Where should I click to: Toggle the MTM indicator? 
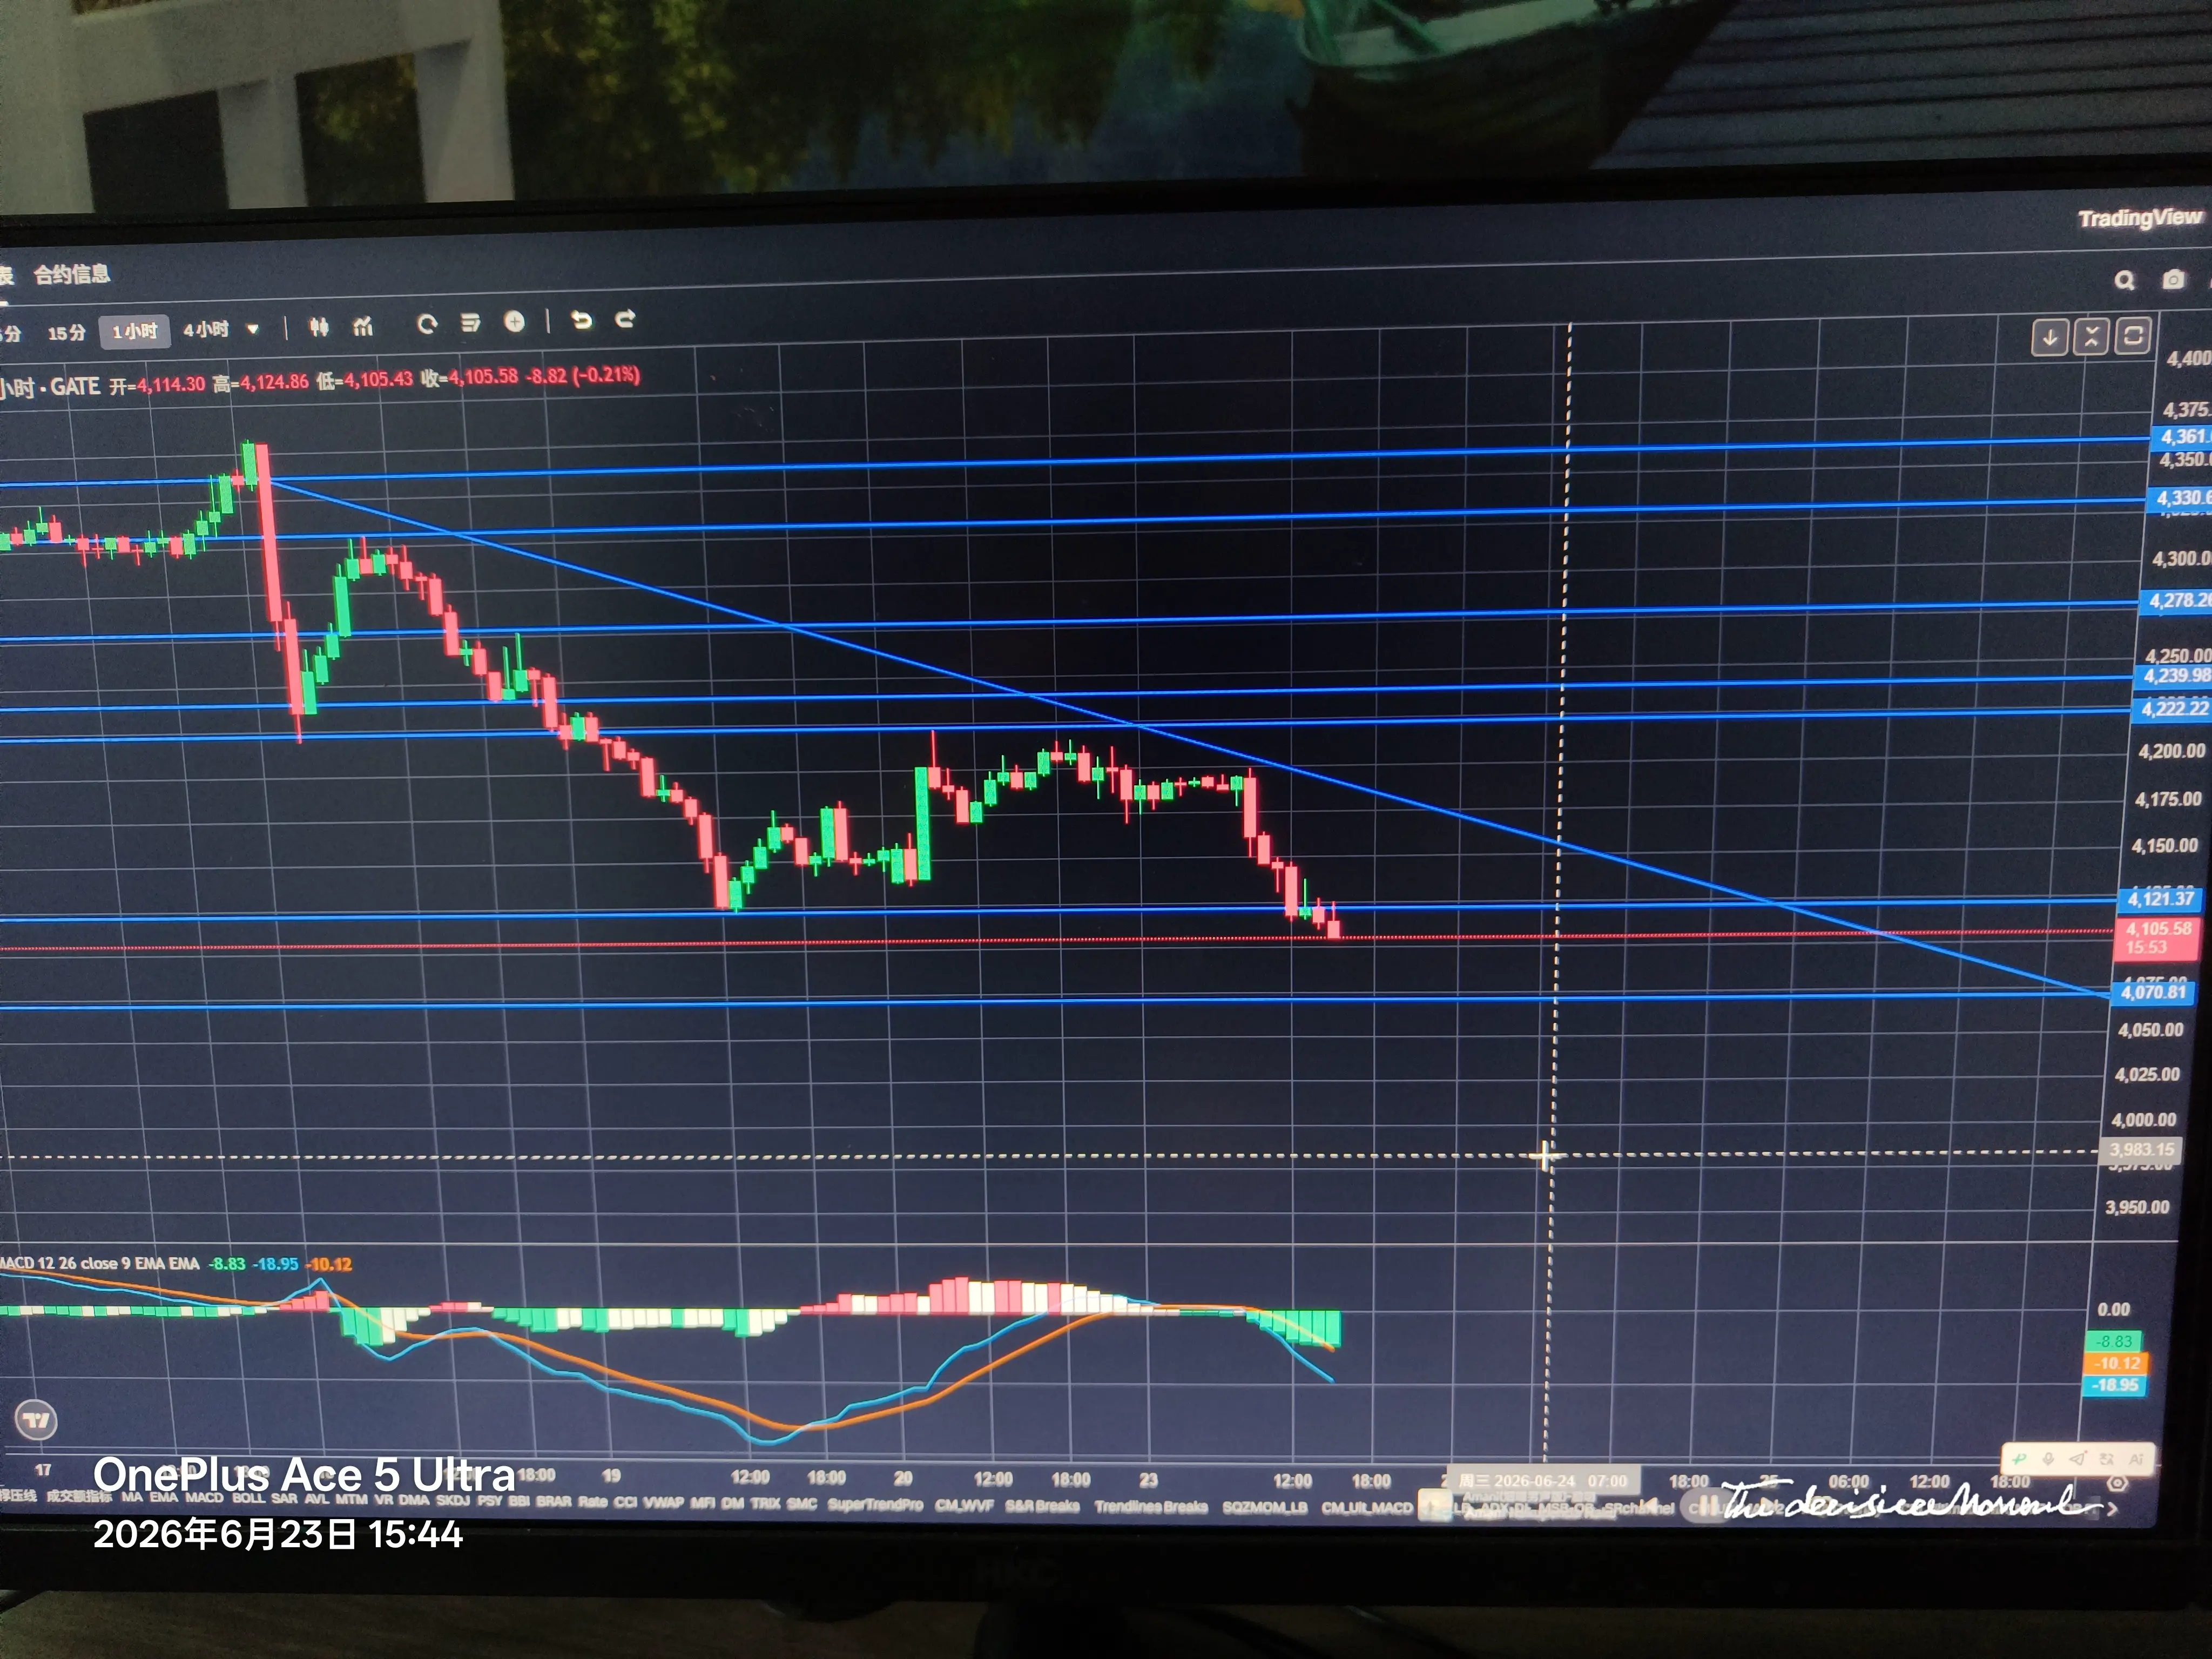(351, 1499)
